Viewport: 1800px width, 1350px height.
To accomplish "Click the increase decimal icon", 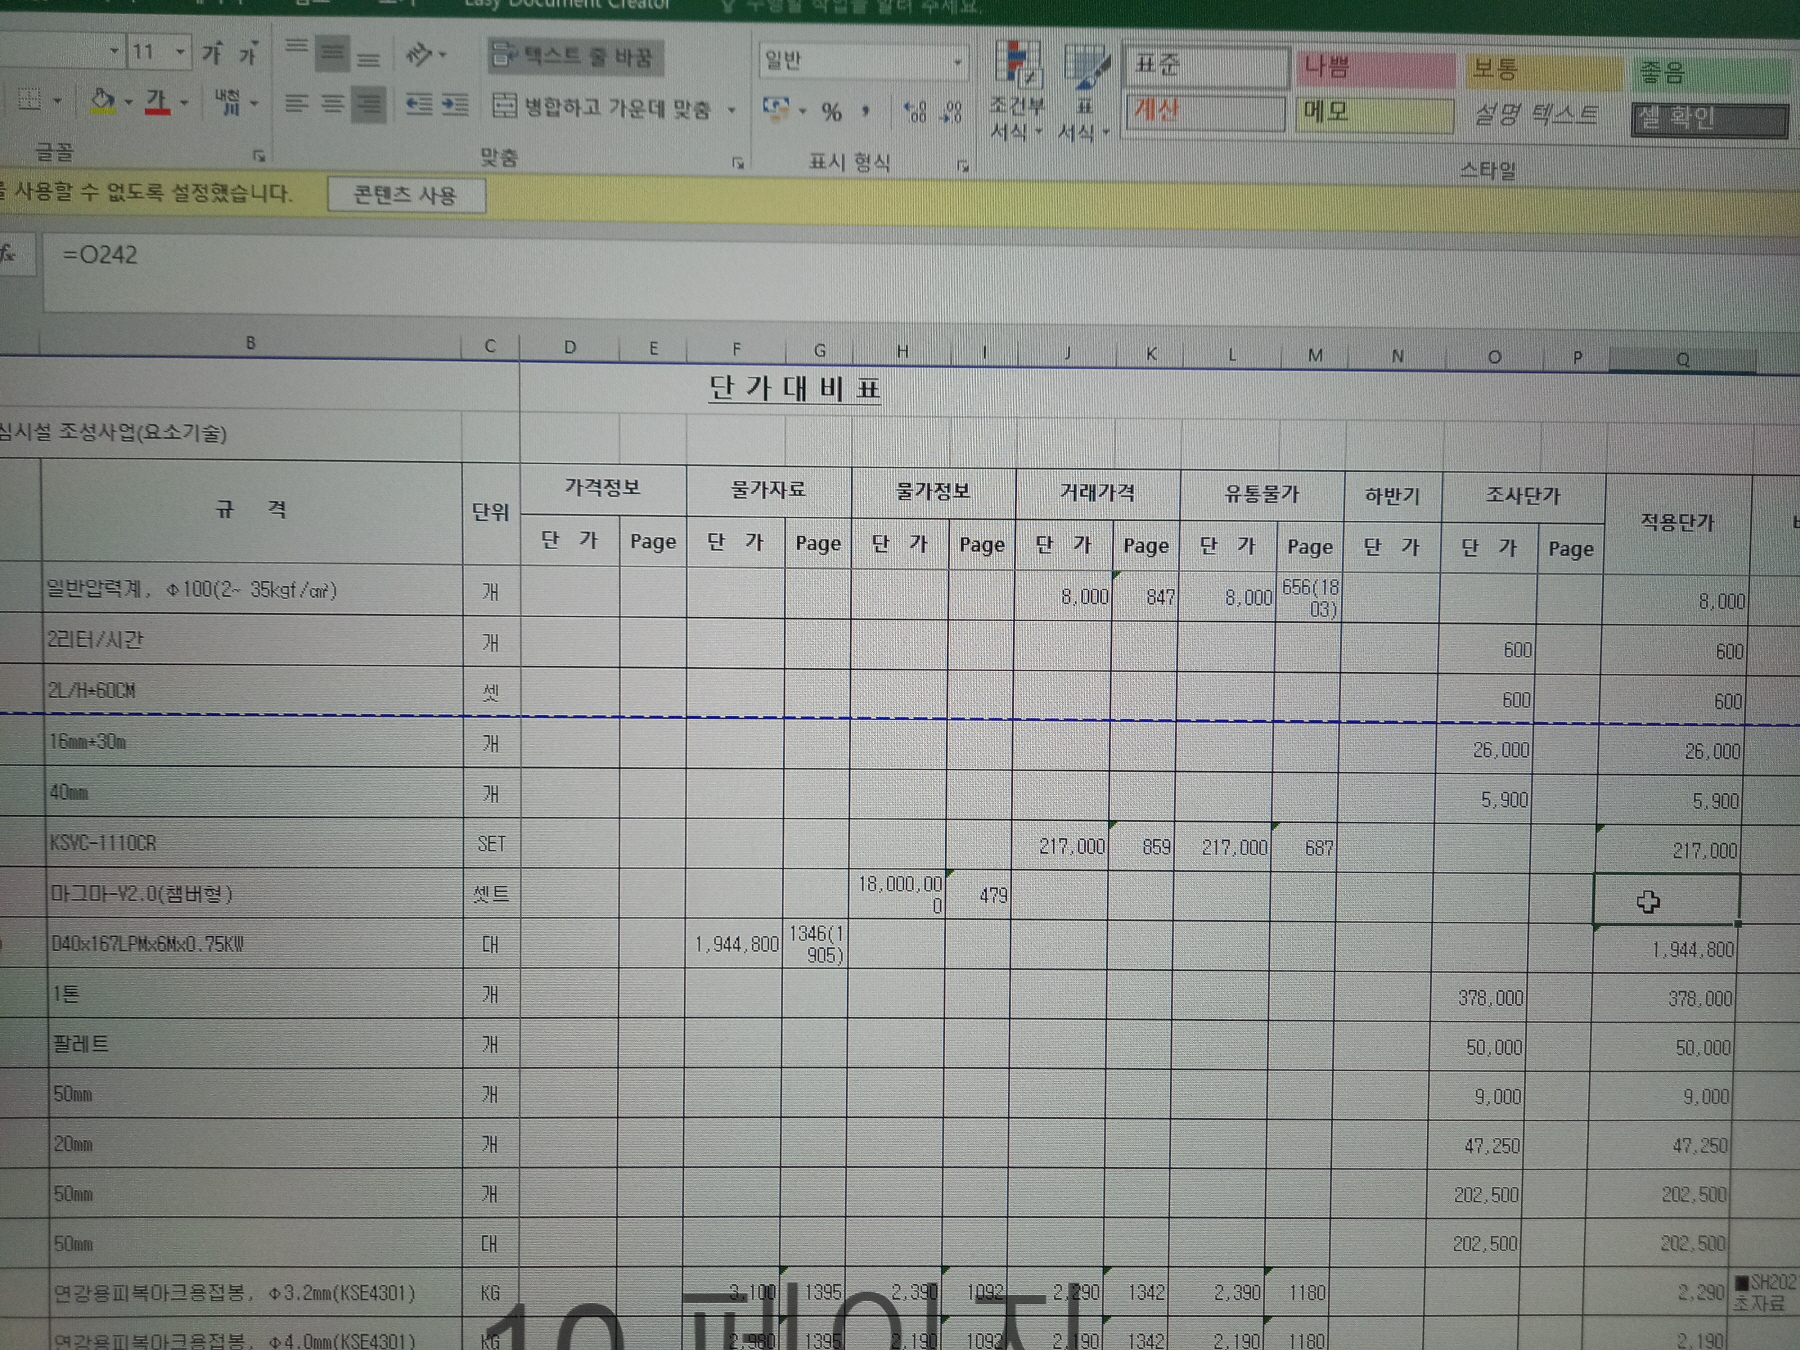I will (x=915, y=112).
